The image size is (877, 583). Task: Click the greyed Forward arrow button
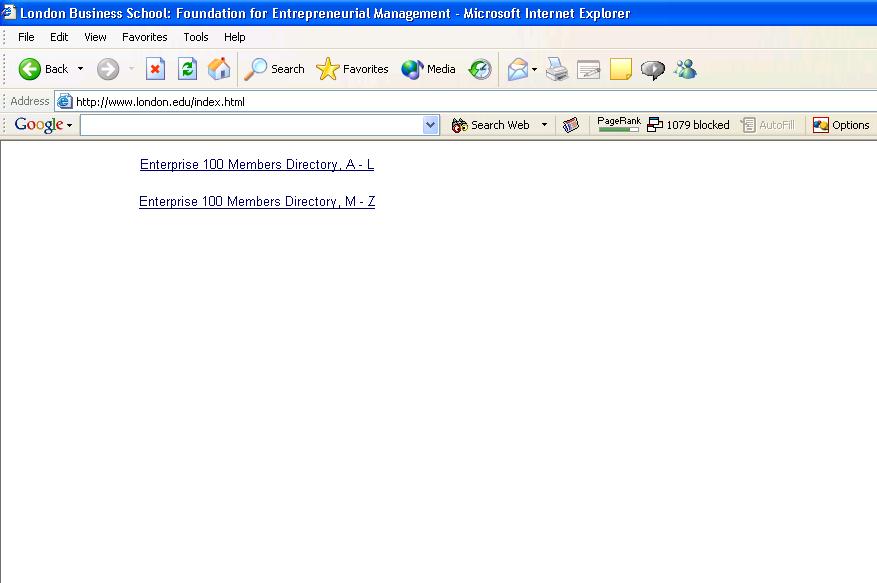click(x=108, y=69)
